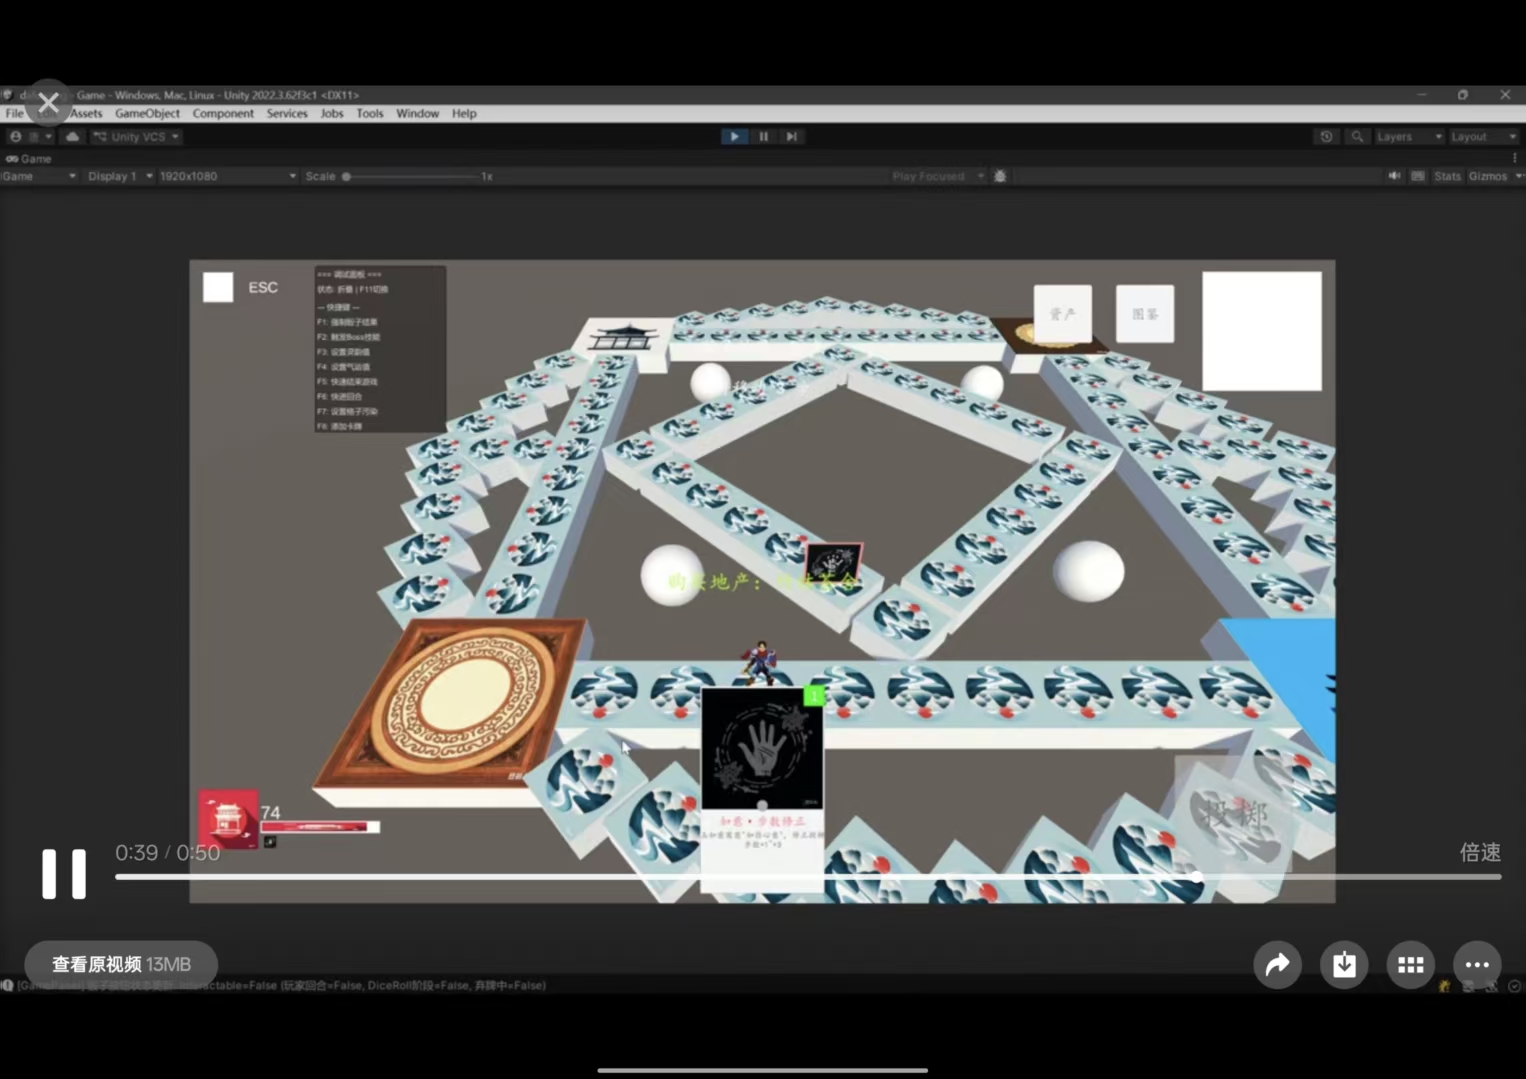The image size is (1526, 1079).
Task: Click the white ESC square button in game
Action: 218,288
